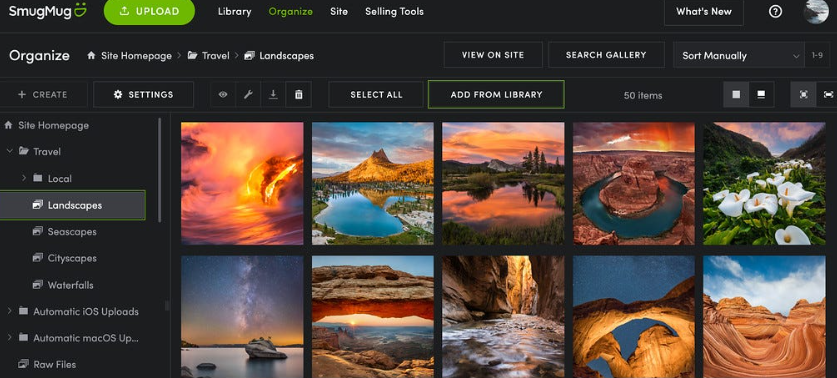The image size is (837, 378).
Task: Open the user profile avatar
Action: point(816,11)
